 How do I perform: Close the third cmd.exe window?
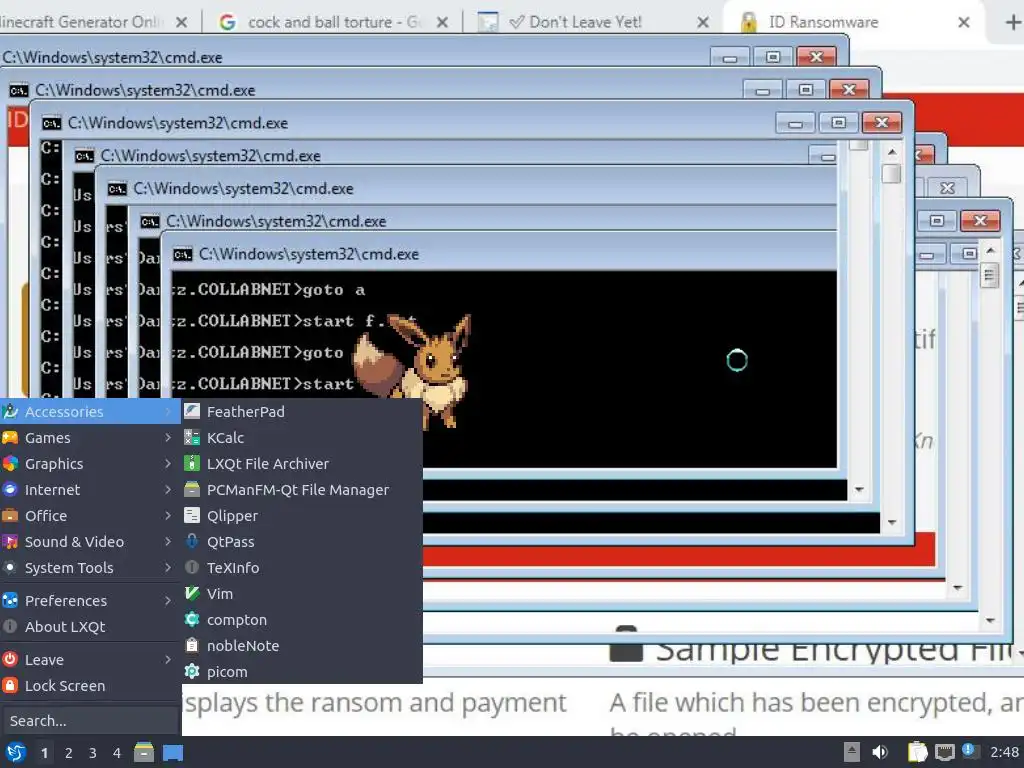(x=882, y=122)
